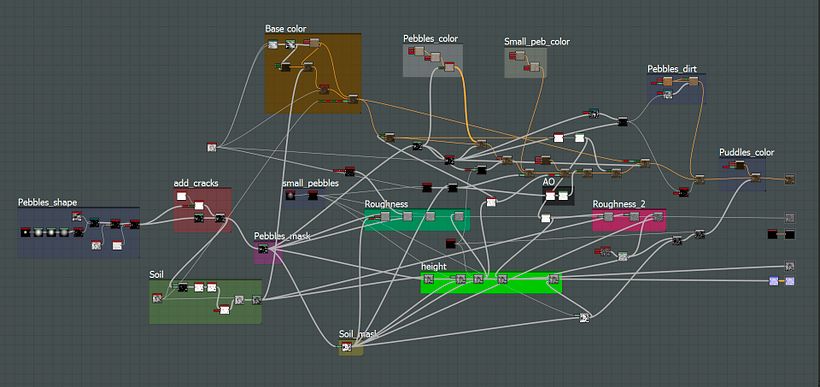Select lone black node above height frame
This screenshot has width=820, height=387.
451,243
